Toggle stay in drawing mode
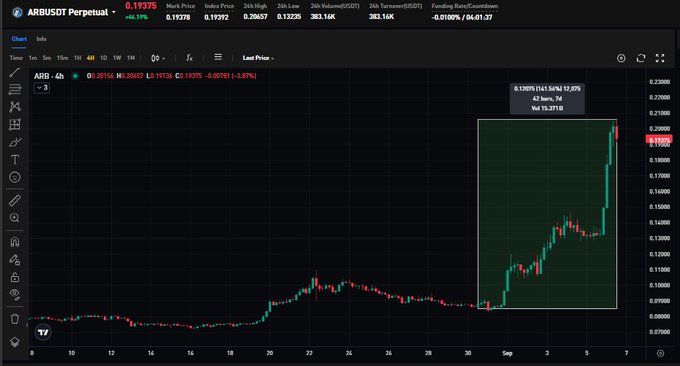This screenshot has height=366, width=680. tap(15, 260)
